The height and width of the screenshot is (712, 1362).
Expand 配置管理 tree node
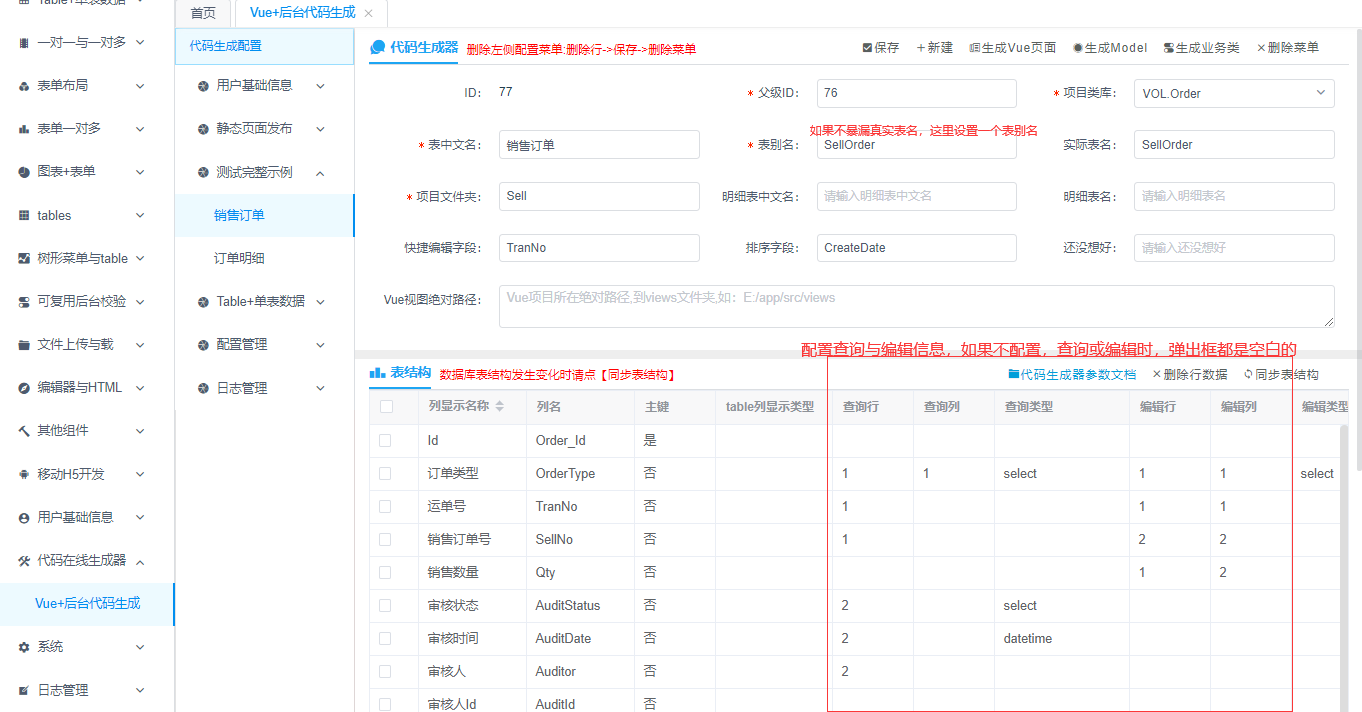pos(320,345)
